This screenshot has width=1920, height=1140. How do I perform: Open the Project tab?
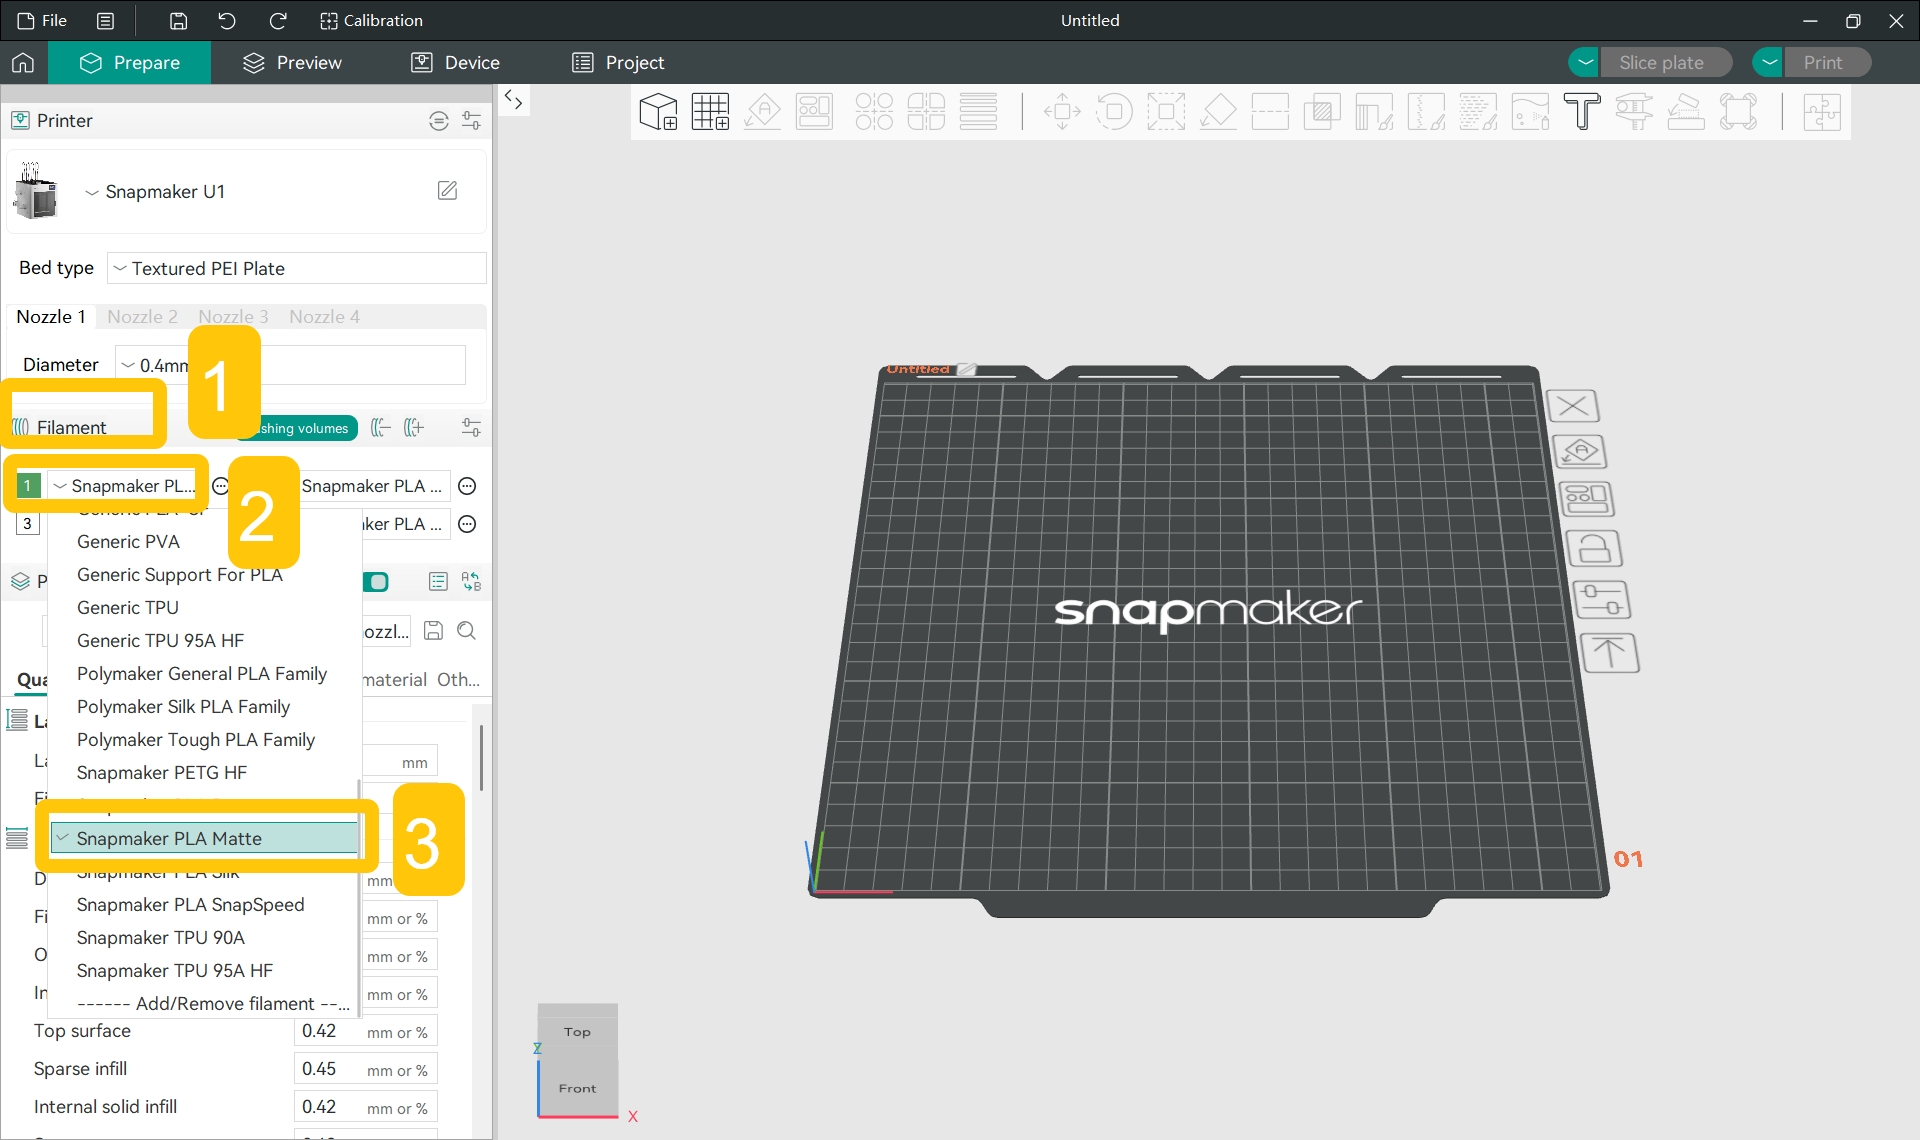618,63
